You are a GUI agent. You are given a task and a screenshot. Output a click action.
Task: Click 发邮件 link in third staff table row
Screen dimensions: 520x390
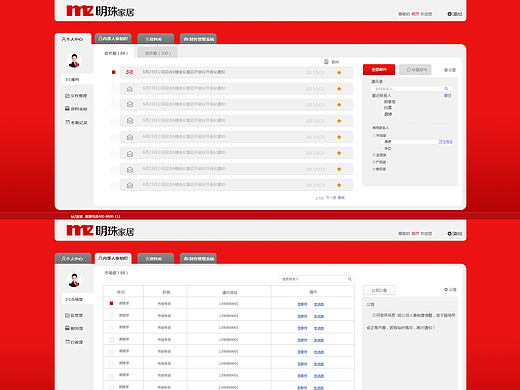point(302,328)
